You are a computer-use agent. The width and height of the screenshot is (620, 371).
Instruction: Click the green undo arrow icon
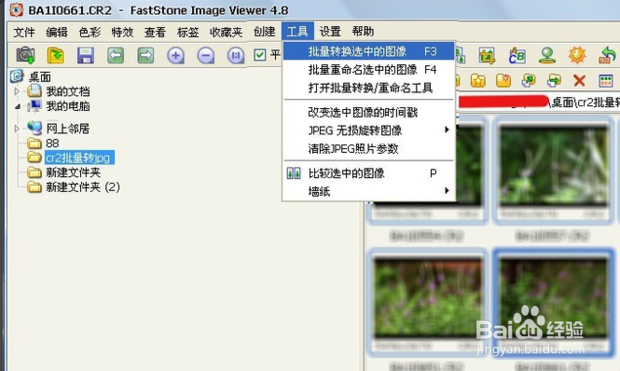click(x=607, y=55)
